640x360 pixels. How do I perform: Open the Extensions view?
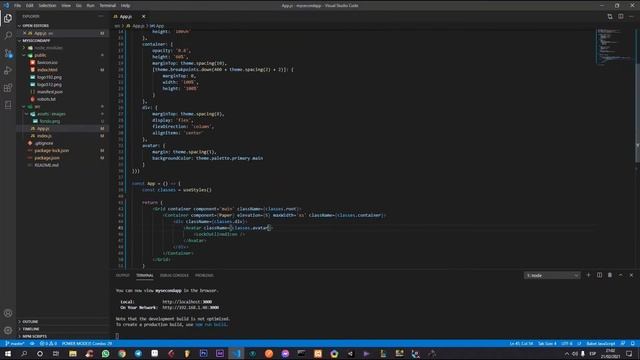point(8,87)
